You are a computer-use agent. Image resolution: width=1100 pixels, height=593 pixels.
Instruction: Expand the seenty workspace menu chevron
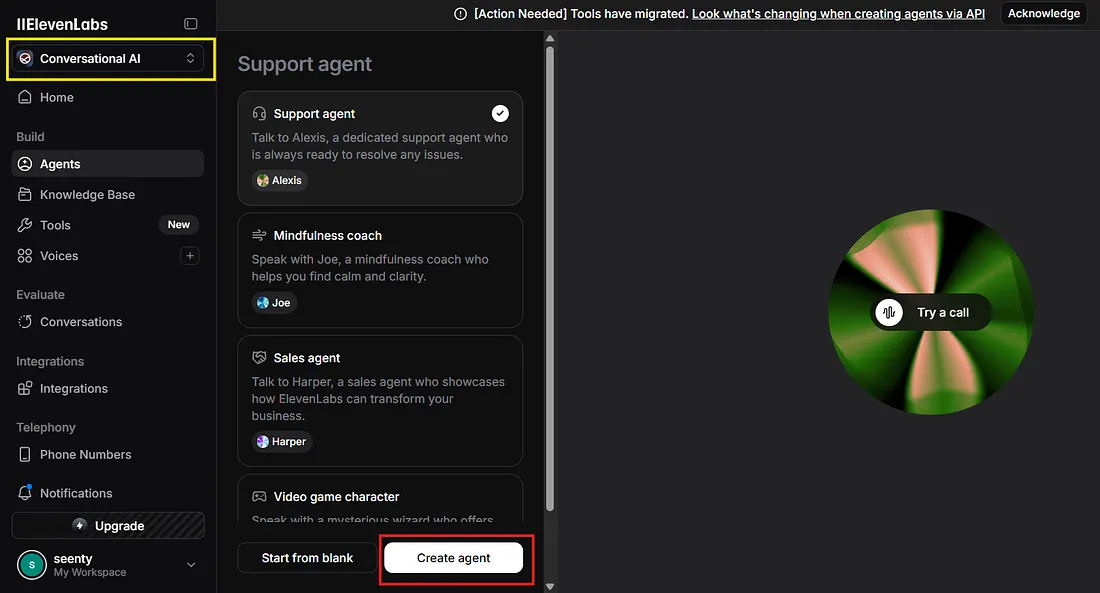coord(191,565)
